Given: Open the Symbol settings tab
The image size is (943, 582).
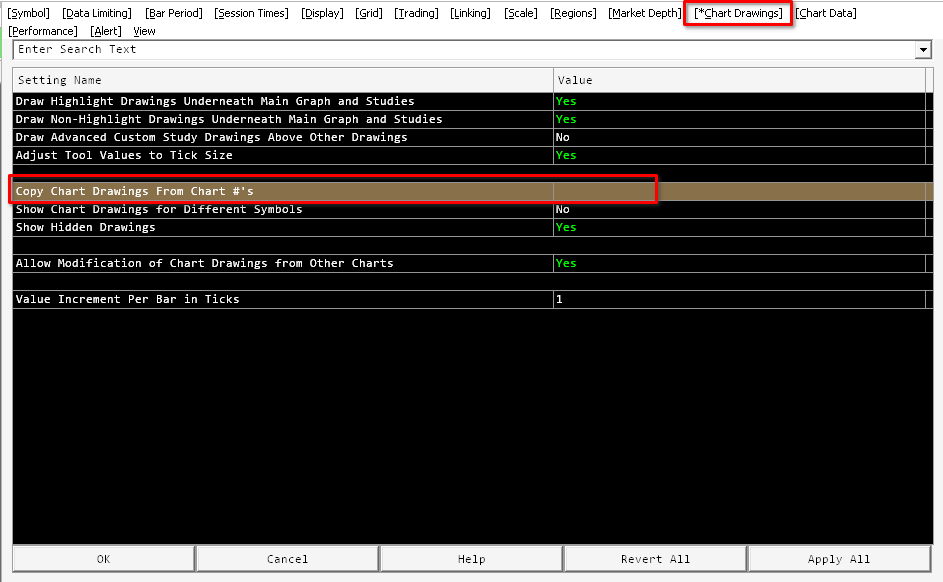Looking at the screenshot, I should (28, 13).
